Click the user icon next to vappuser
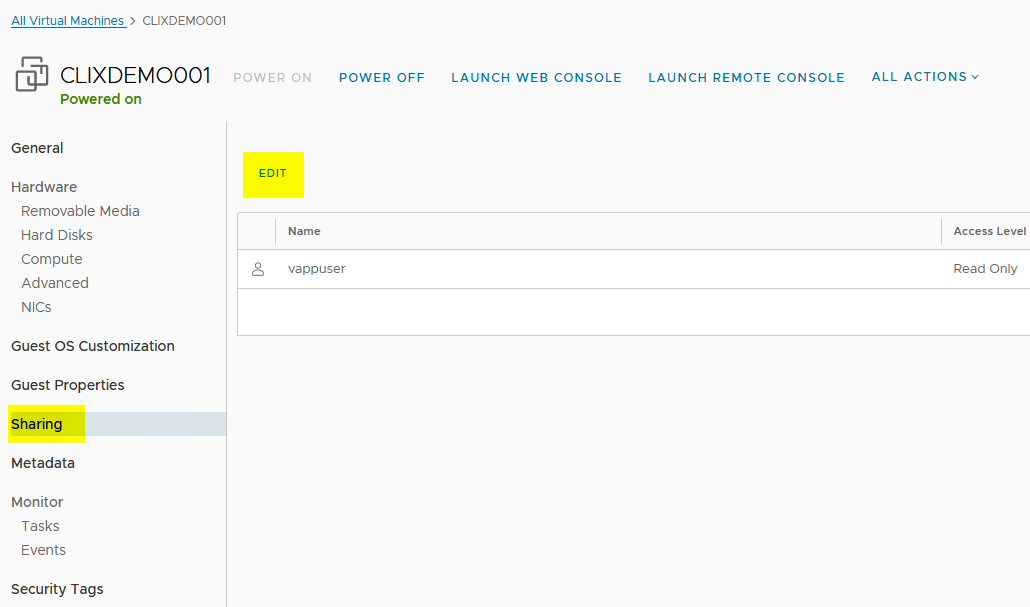This screenshot has height=607, width=1030. tap(258, 269)
